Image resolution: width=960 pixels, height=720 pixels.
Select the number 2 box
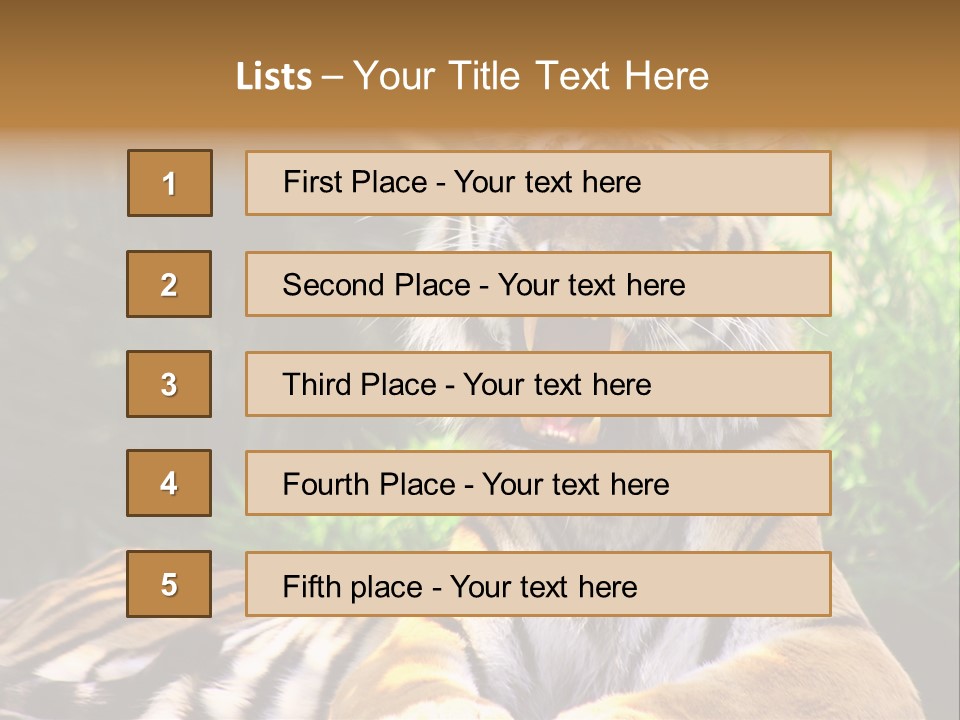point(169,284)
